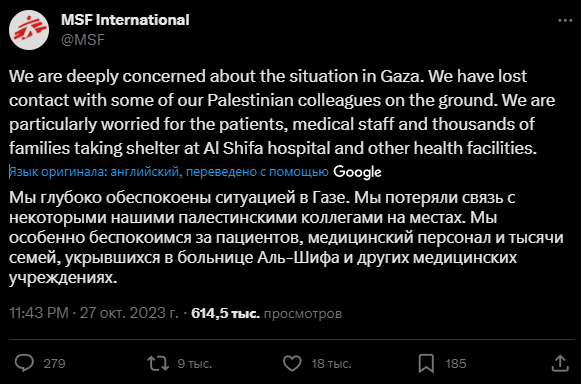Open the @MSF handle link
This screenshot has height=384, width=581.
point(83,40)
